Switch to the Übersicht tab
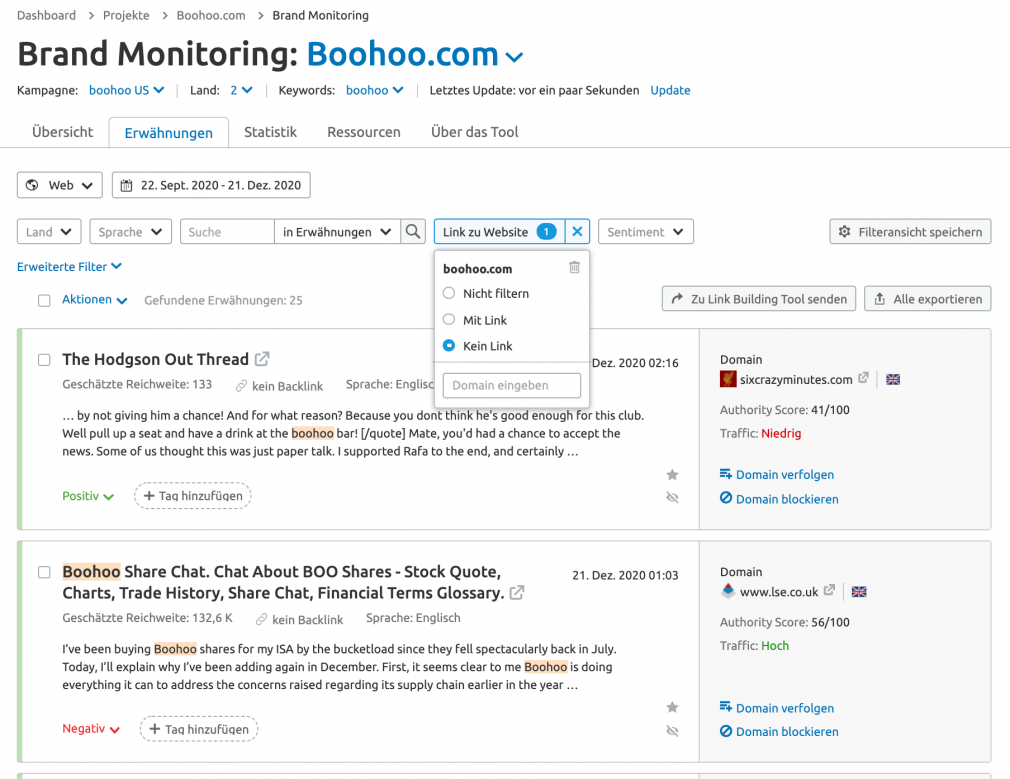Image resolution: width=1010 pixels, height=779 pixels. 62,132
